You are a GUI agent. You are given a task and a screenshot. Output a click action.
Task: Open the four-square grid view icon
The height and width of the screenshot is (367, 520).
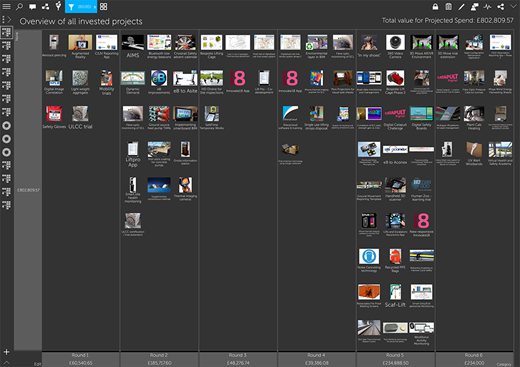(104, 7)
